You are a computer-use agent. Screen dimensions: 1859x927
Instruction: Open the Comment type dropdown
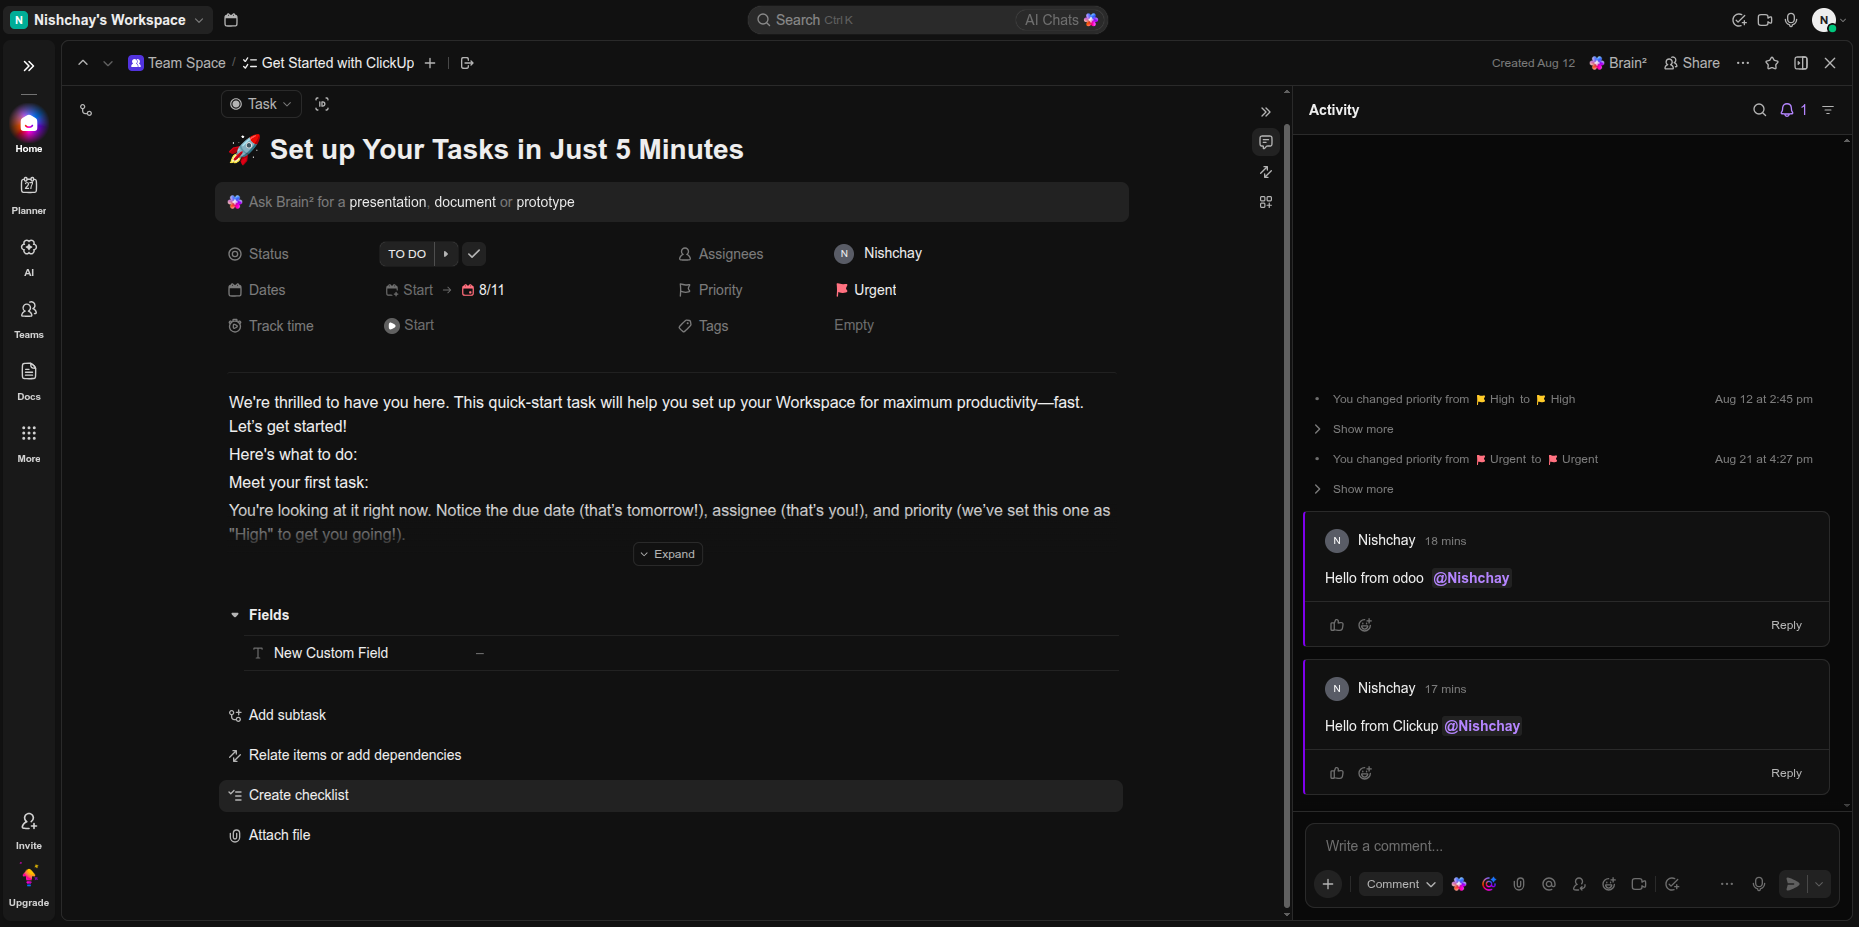1400,884
